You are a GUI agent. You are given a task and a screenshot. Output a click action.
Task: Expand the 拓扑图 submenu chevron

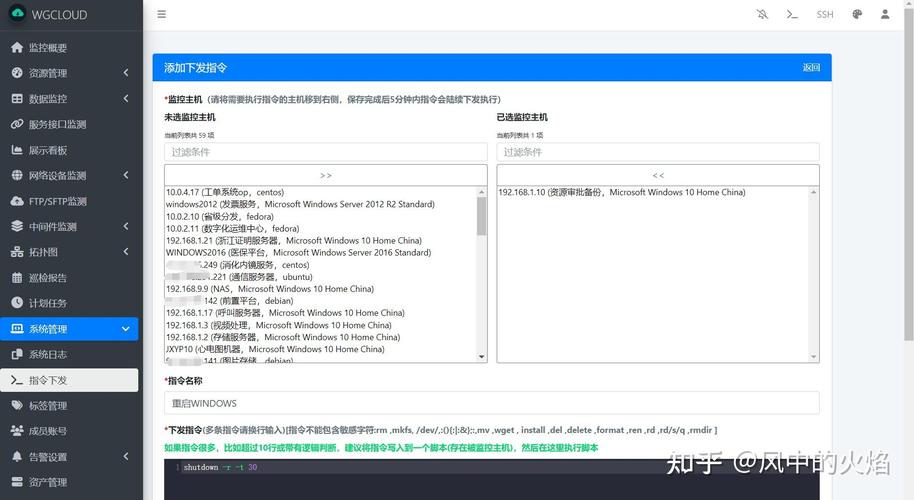click(126, 252)
